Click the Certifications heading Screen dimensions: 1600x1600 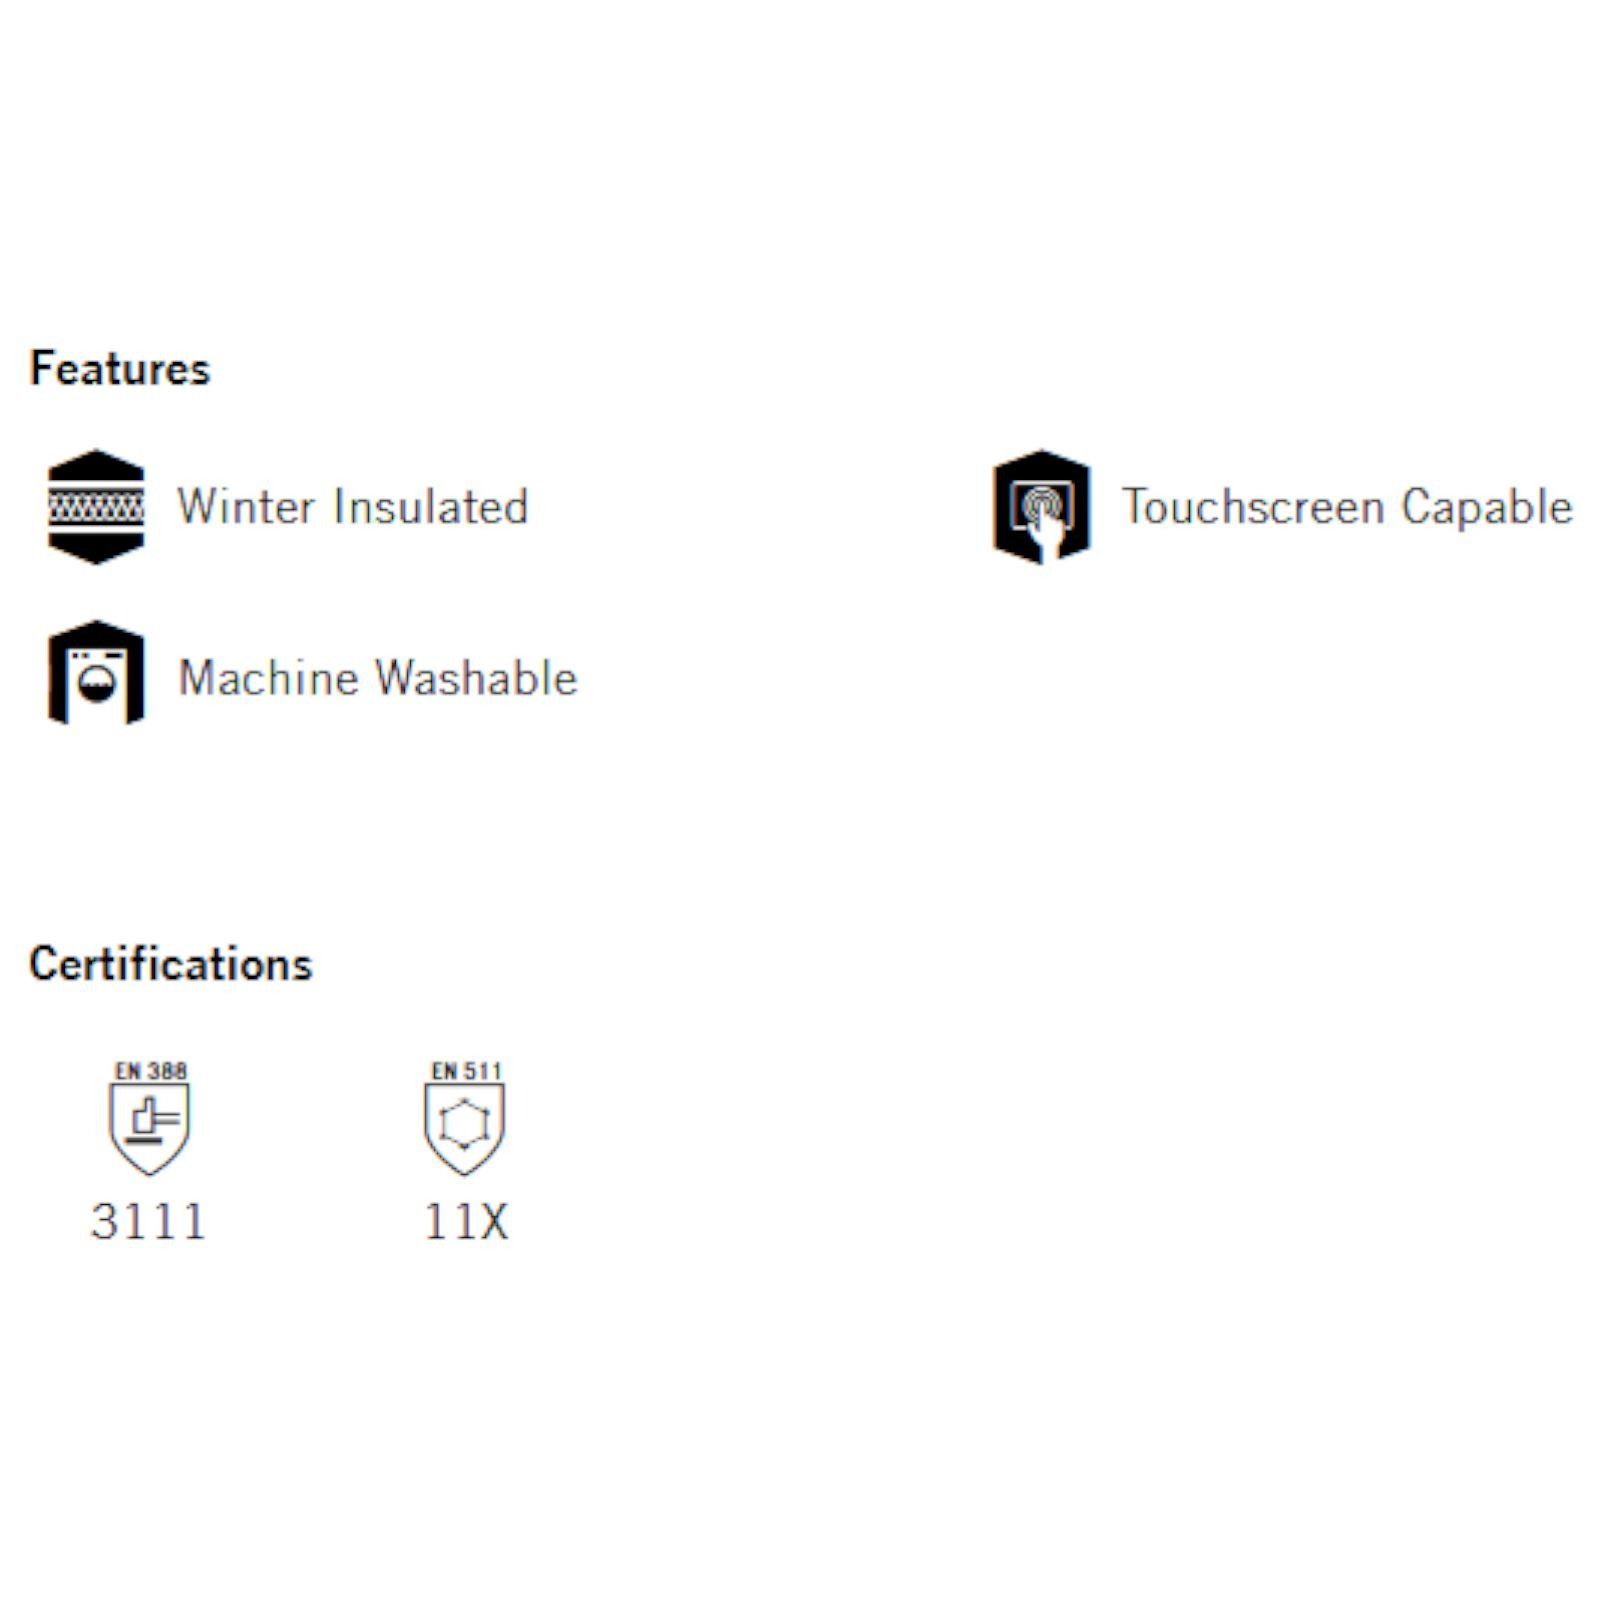(x=171, y=964)
